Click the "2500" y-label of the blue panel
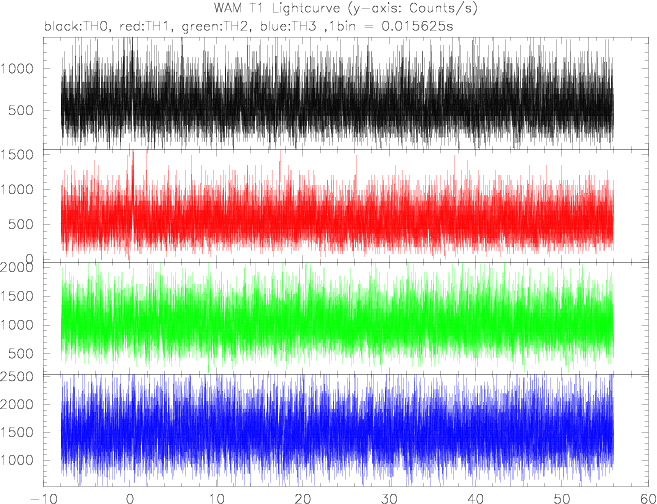This screenshot has height=504, width=657. (16, 377)
